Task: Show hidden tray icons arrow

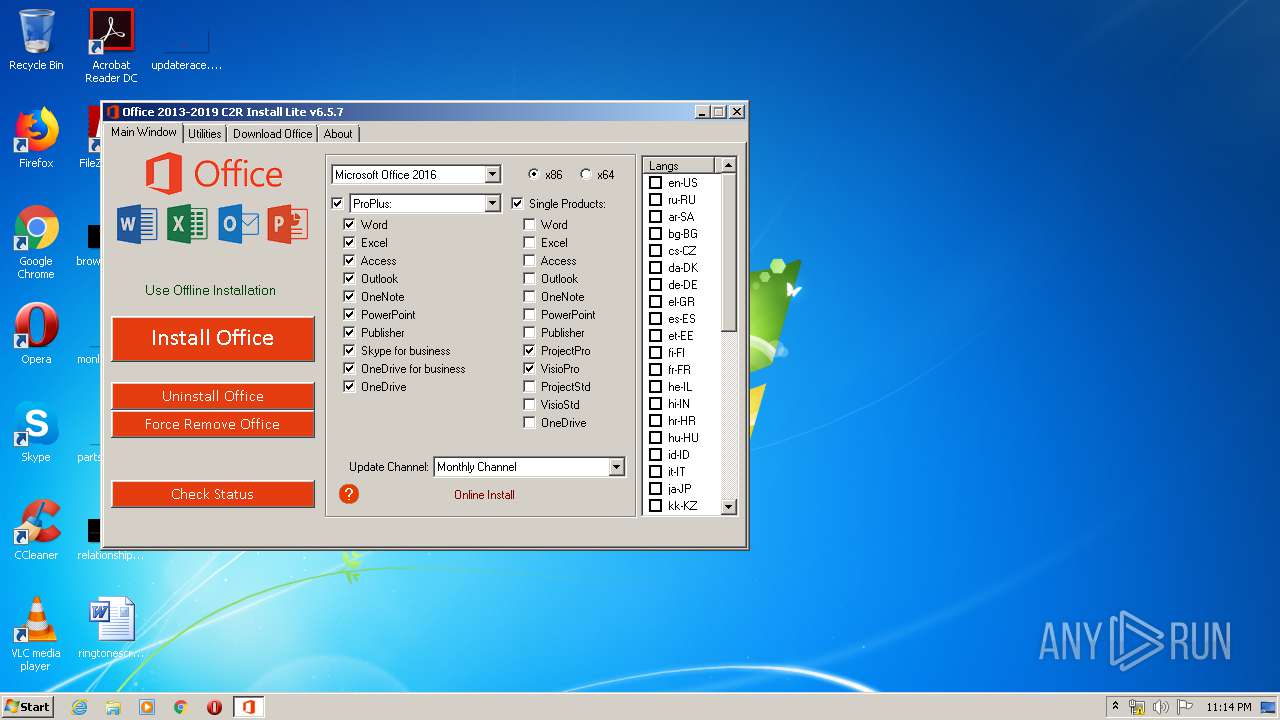Action: tap(1115, 707)
